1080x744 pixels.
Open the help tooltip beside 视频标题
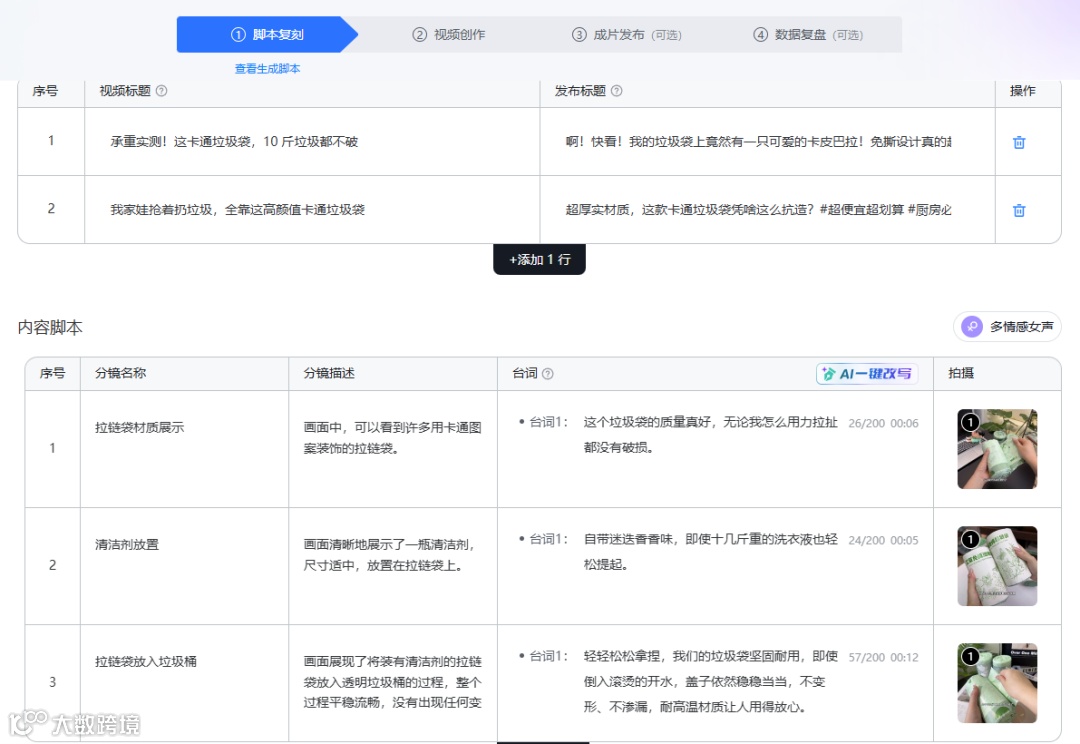(162, 91)
